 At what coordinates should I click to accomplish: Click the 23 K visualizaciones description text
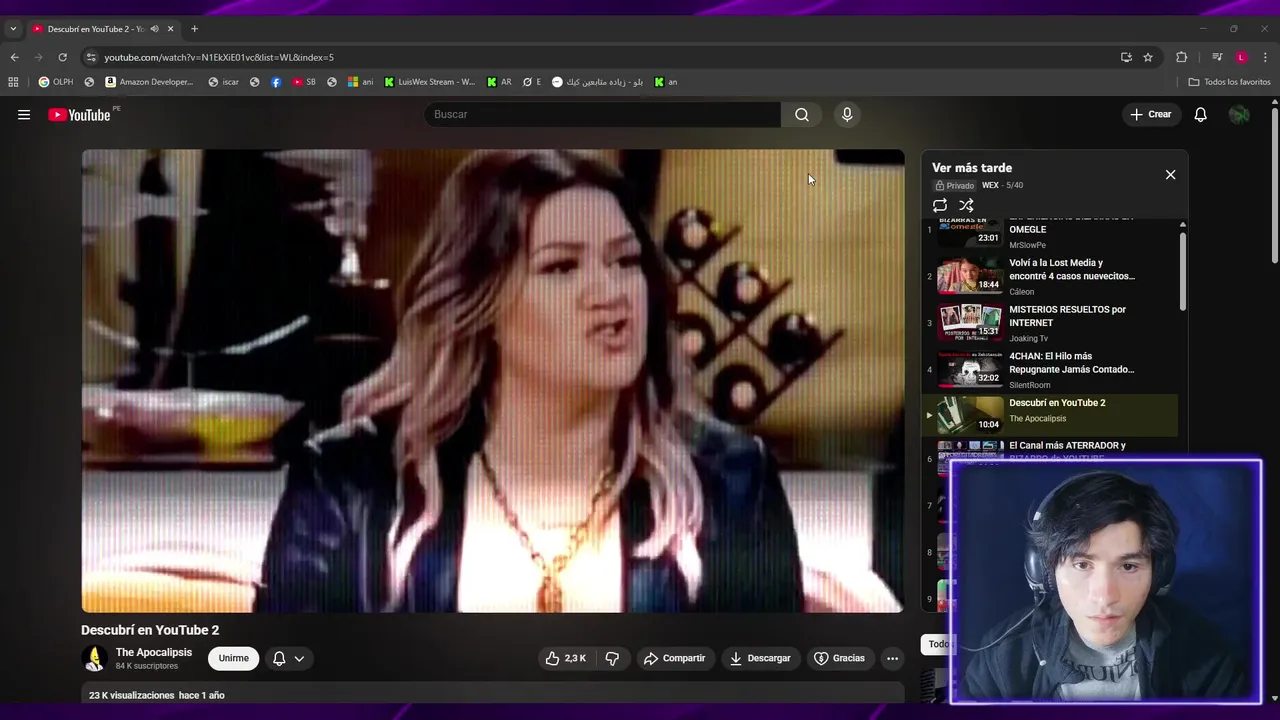157,695
